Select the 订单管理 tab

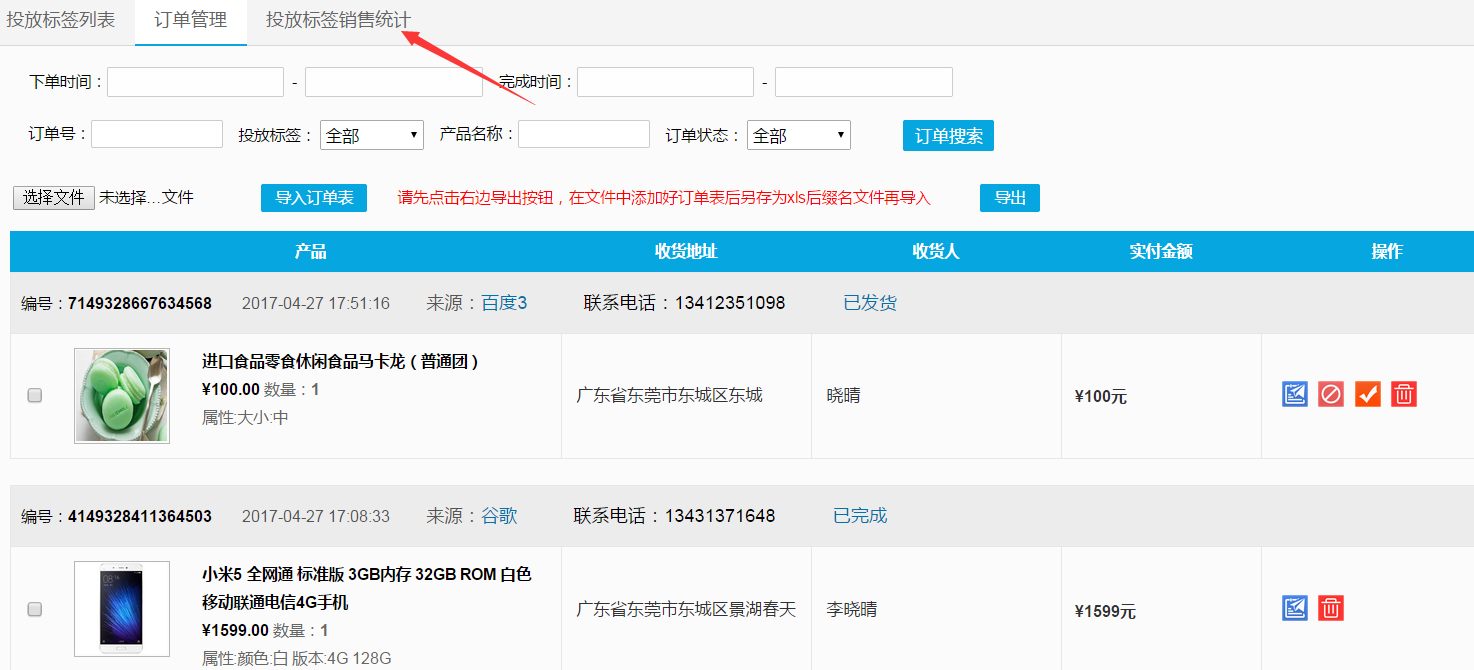click(x=191, y=22)
